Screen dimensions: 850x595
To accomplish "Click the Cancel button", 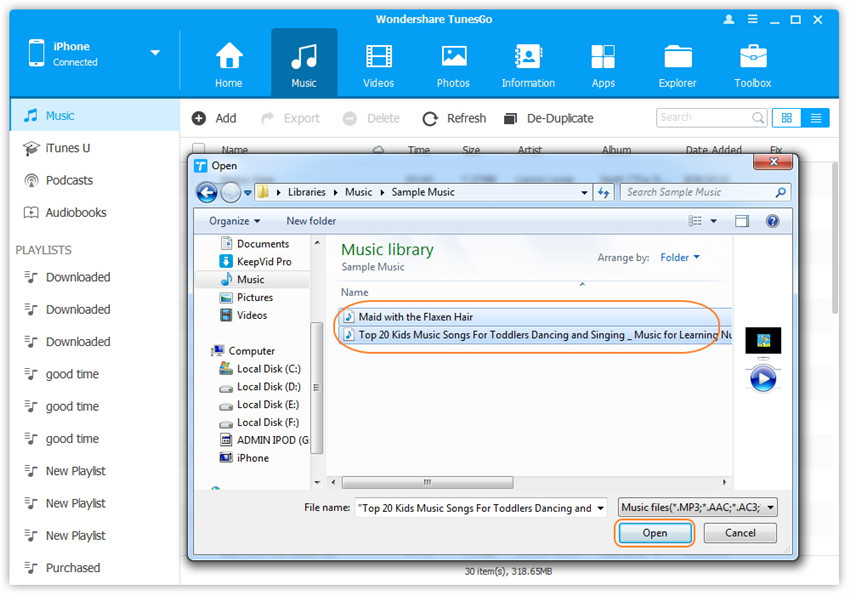I will [x=740, y=533].
